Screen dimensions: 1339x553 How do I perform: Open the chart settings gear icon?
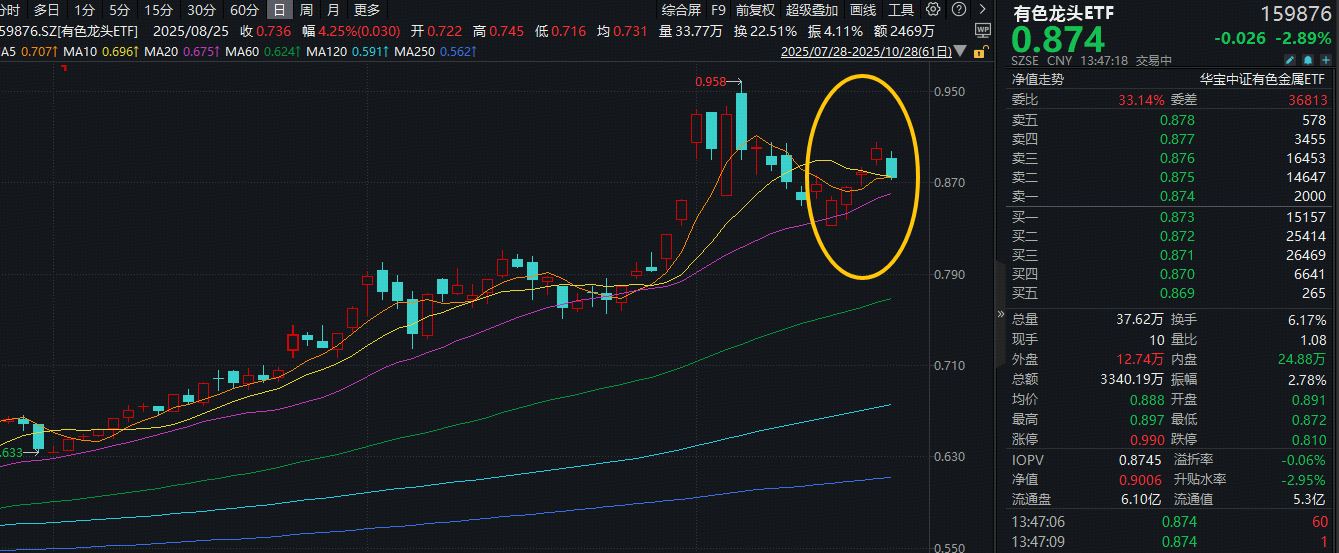(932, 9)
